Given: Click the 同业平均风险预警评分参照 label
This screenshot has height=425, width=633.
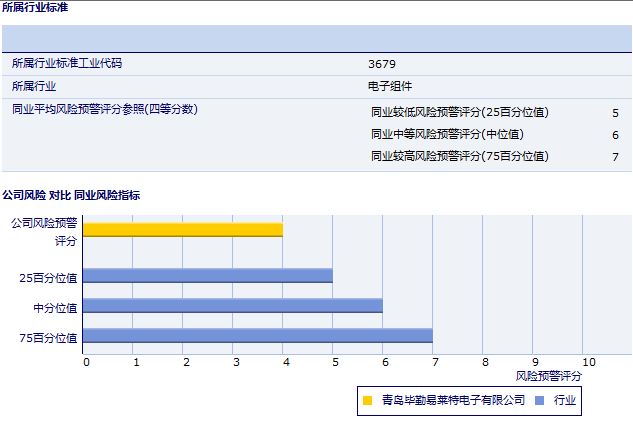Looking at the screenshot, I should (x=104, y=110).
